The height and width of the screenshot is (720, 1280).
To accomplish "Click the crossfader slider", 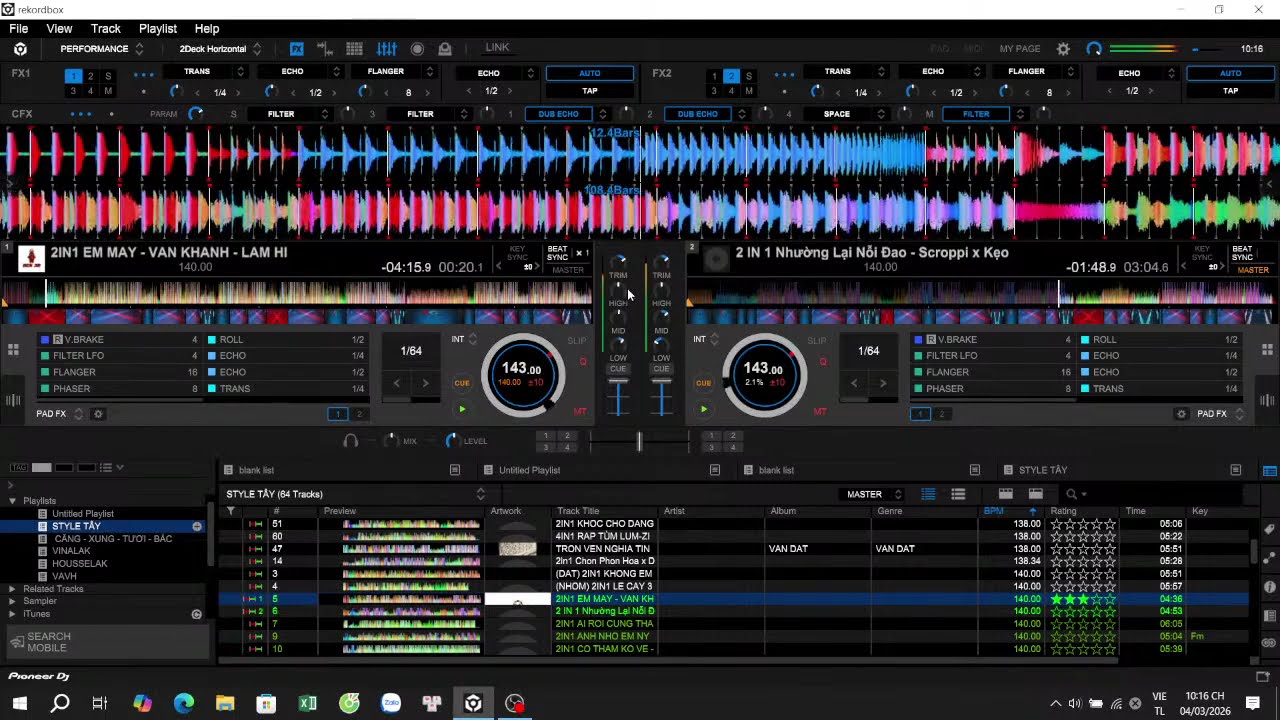I will pyautogui.click(x=639, y=441).
